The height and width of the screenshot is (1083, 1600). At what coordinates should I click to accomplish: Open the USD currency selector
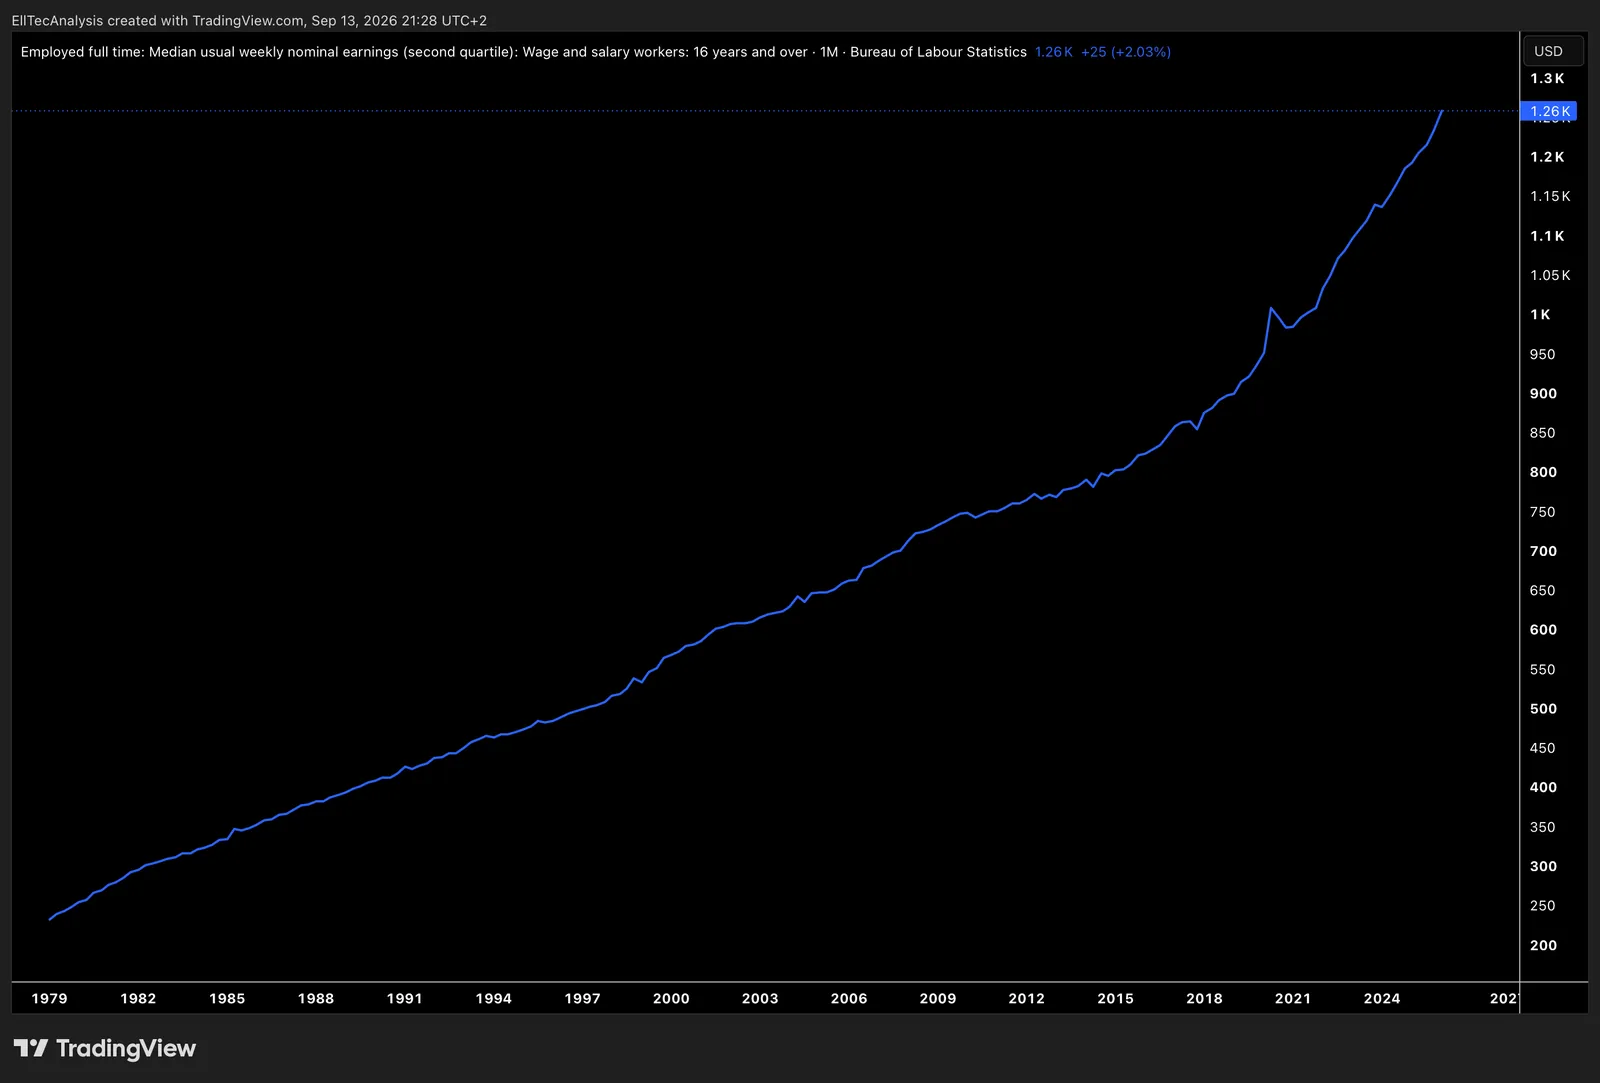[1552, 51]
